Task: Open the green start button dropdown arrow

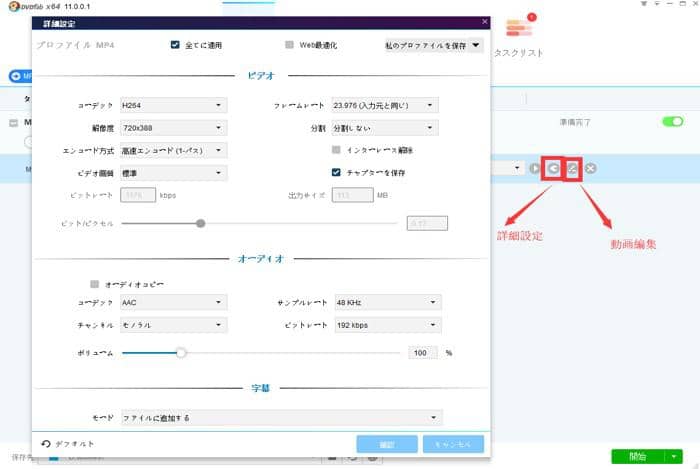Action: (x=675, y=457)
